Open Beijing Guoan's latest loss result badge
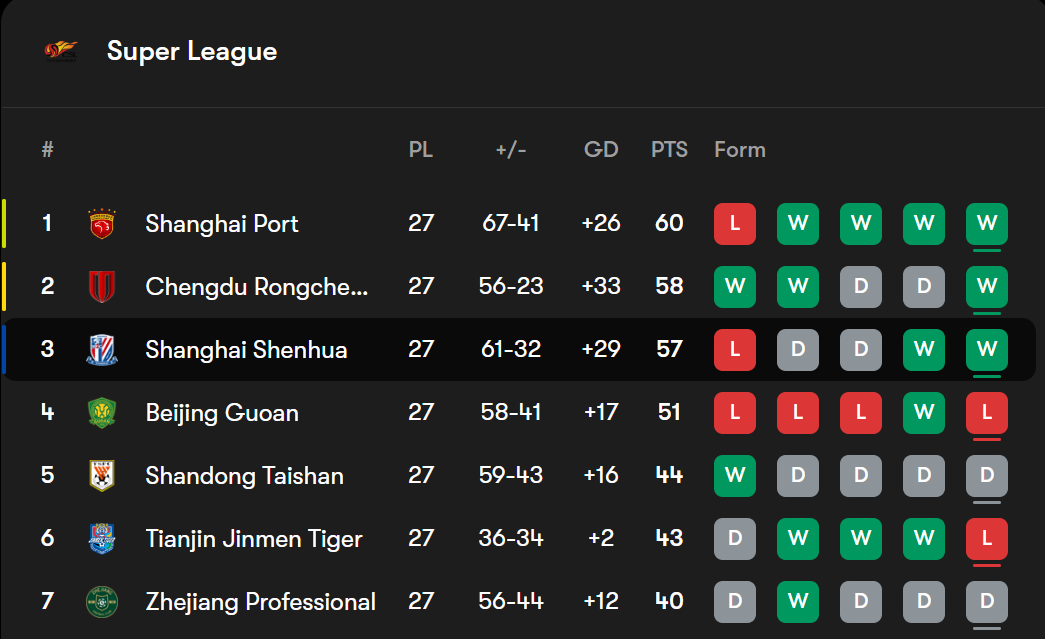The width and height of the screenshot is (1045, 639). pyautogui.click(x=987, y=413)
